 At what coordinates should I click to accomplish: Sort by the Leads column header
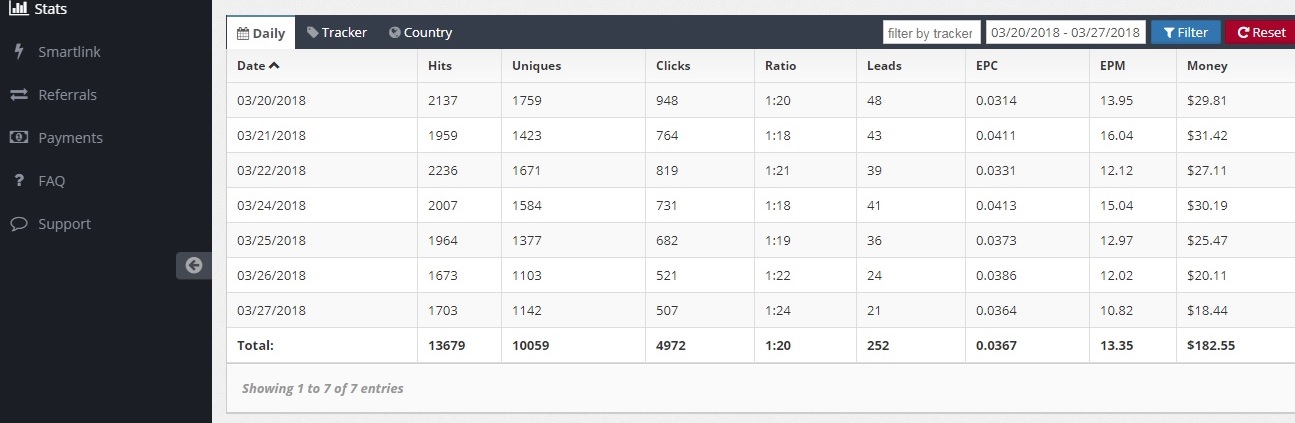point(884,66)
